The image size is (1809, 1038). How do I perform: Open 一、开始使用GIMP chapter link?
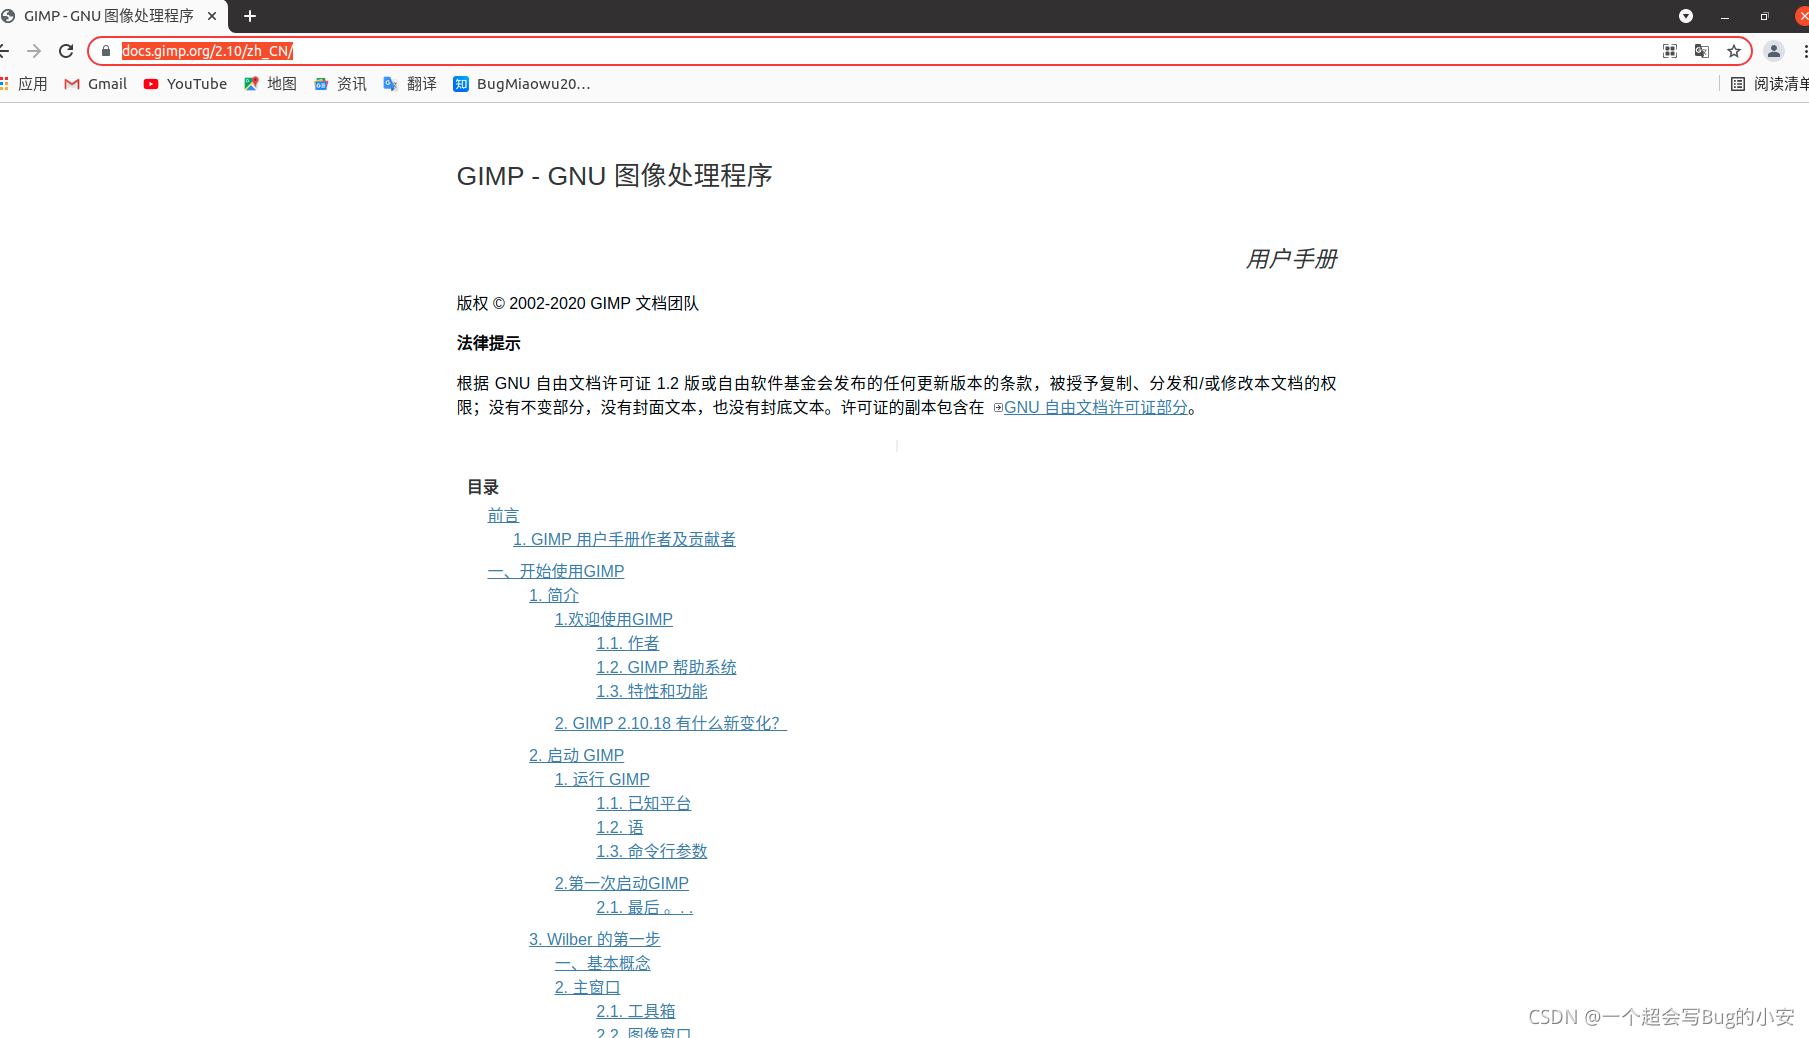pos(556,572)
